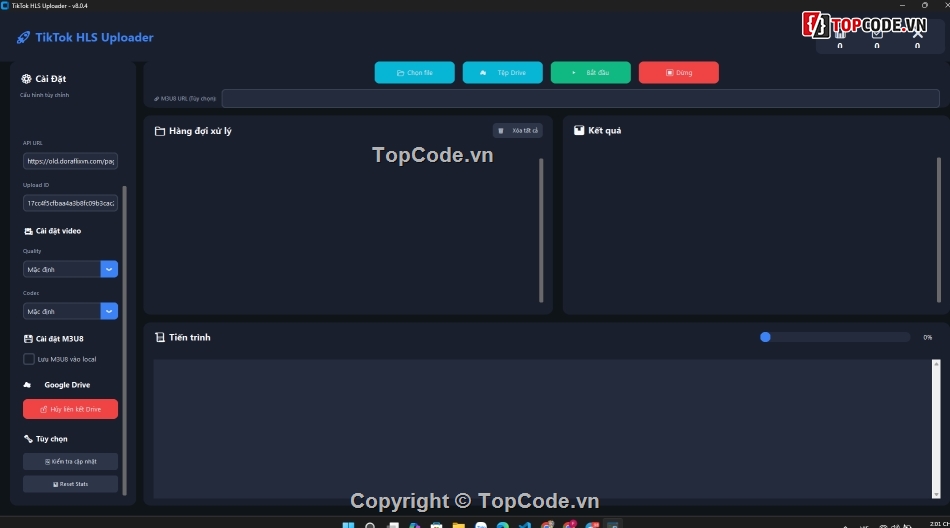The height and width of the screenshot is (528, 950).
Task: Open Microsoft Edge from the taskbar
Action: (x=503, y=525)
